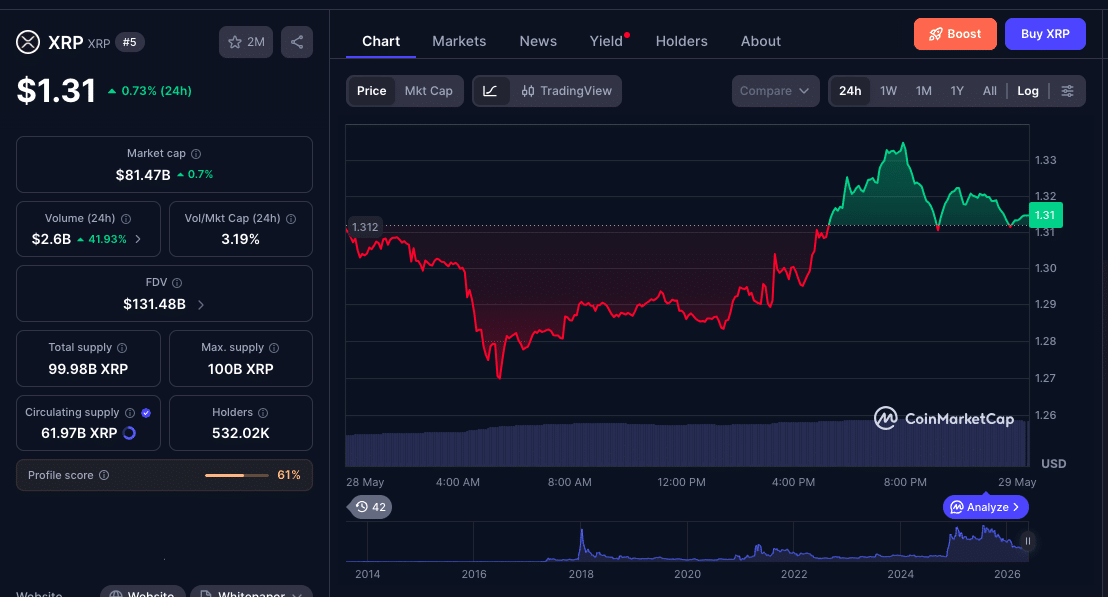
Task: Click the 0.73% (24h) price change
Action: (150, 91)
